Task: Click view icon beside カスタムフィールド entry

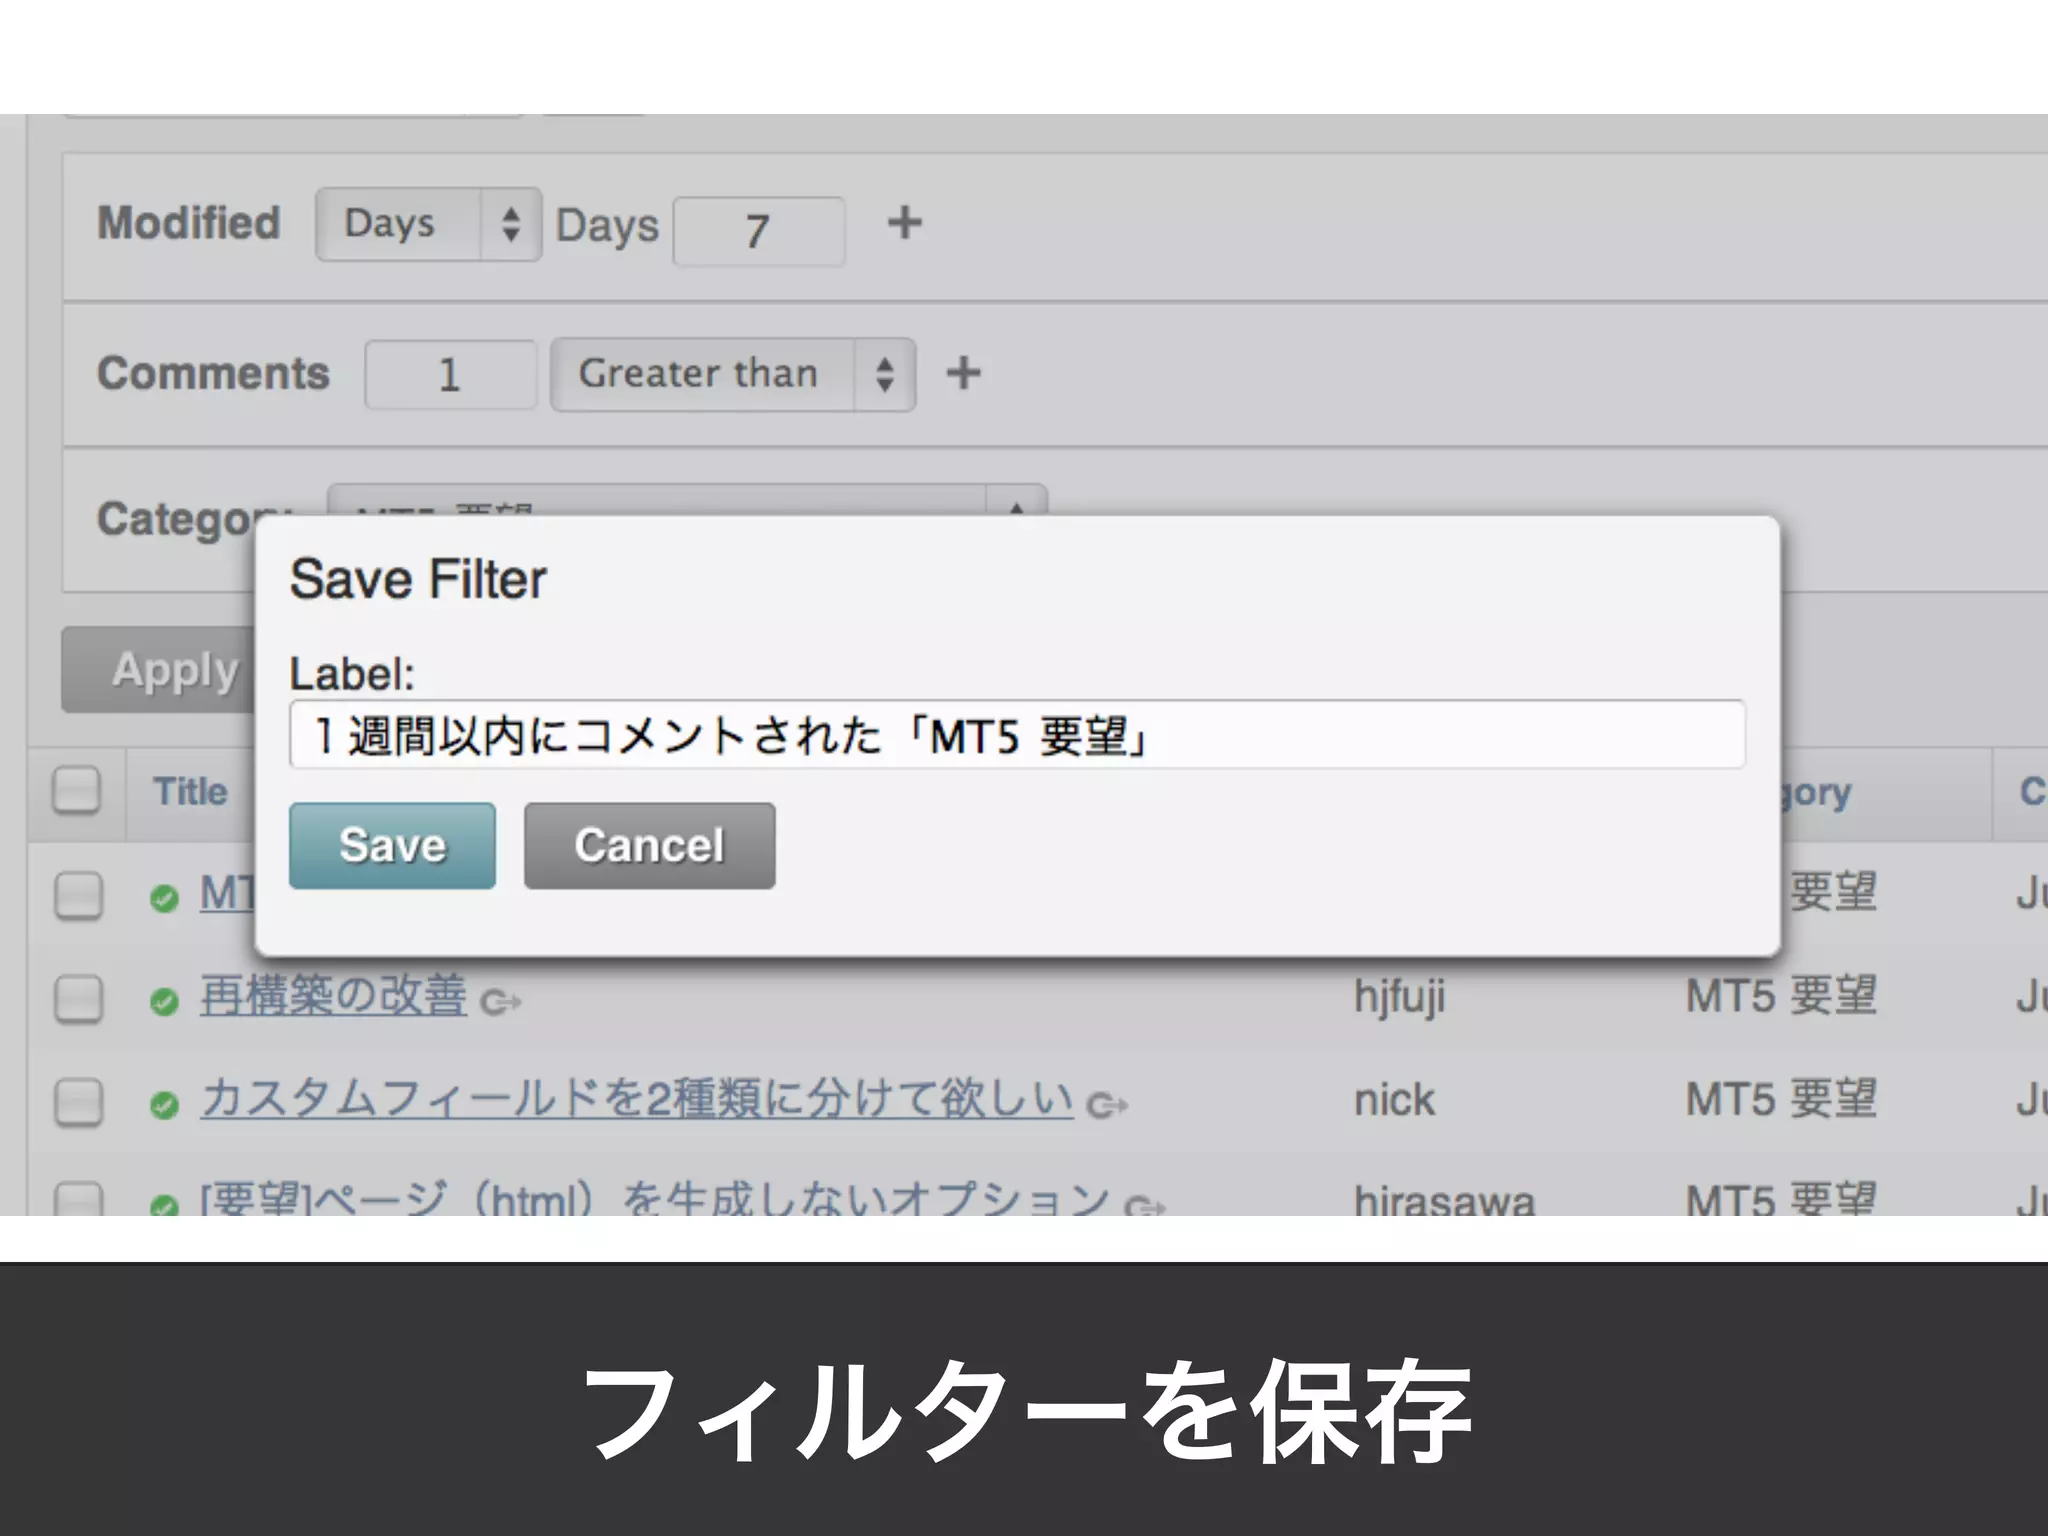Action: [x=1107, y=1105]
